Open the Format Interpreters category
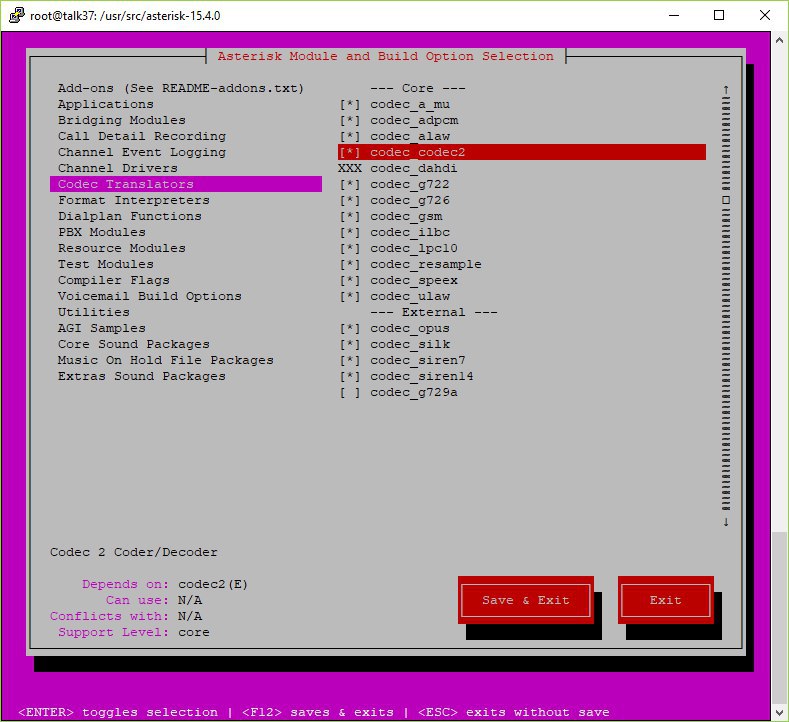The image size is (789, 722). point(134,200)
